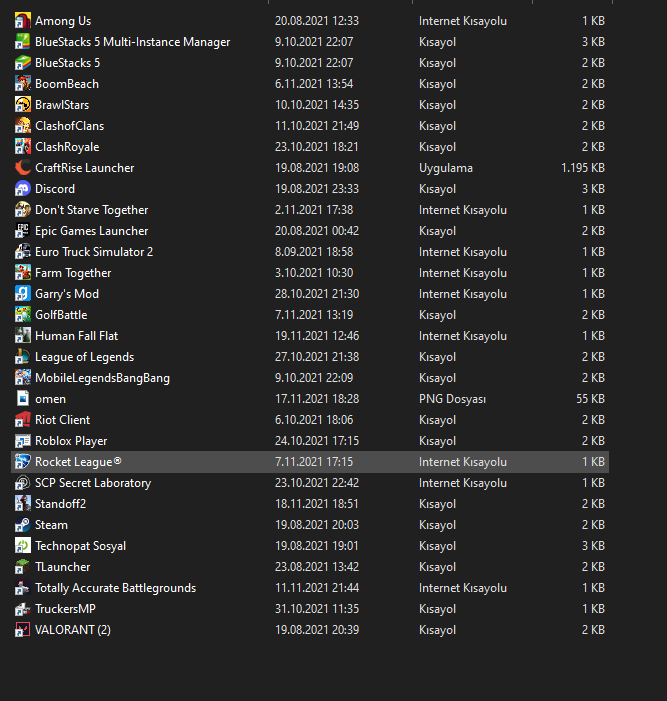Click the SCP Secret Laboratory icon
Viewport: 667px width, 701px height.
click(23, 483)
